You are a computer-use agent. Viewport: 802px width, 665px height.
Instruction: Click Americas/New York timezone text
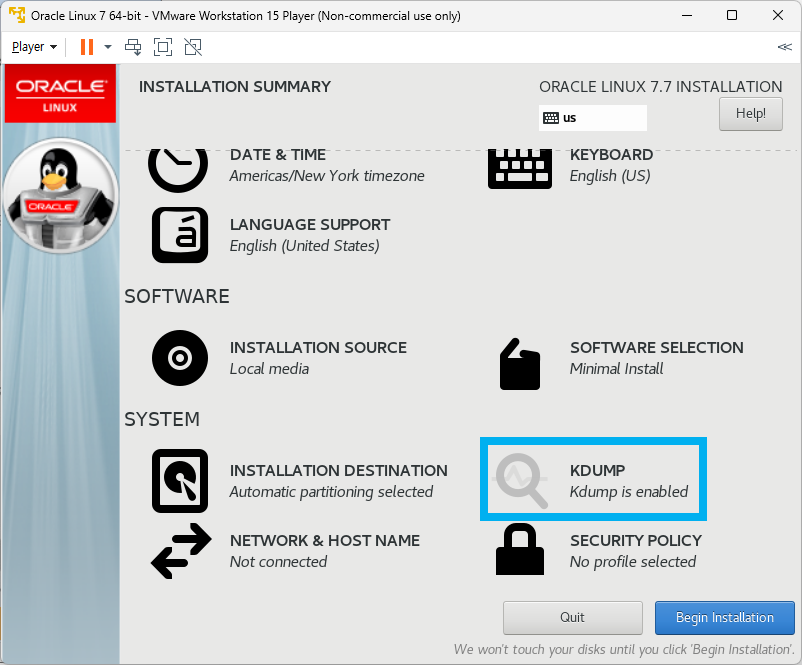pos(327,176)
